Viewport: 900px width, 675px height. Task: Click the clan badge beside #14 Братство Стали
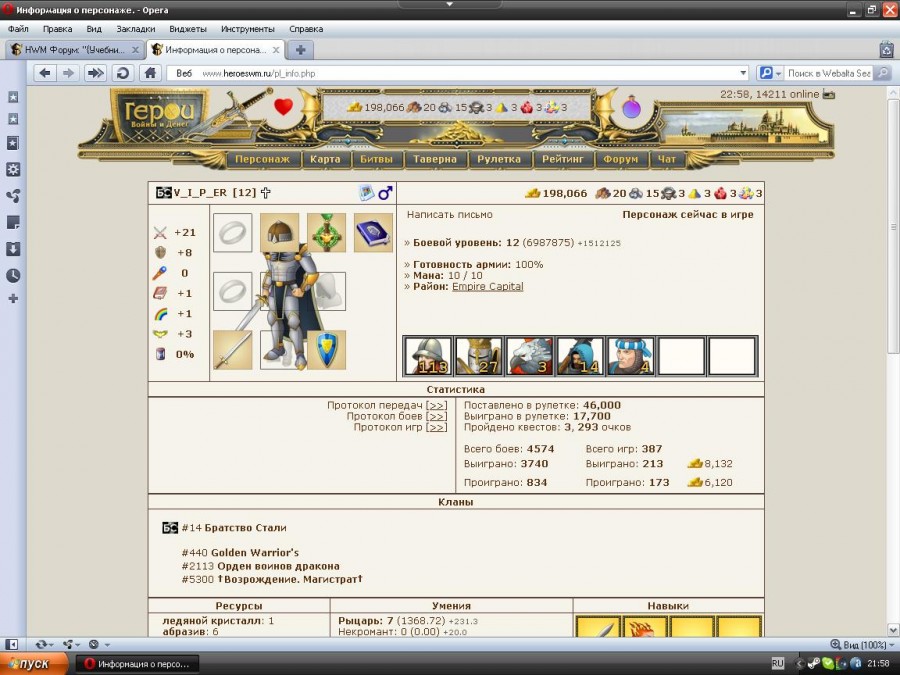[x=170, y=527]
